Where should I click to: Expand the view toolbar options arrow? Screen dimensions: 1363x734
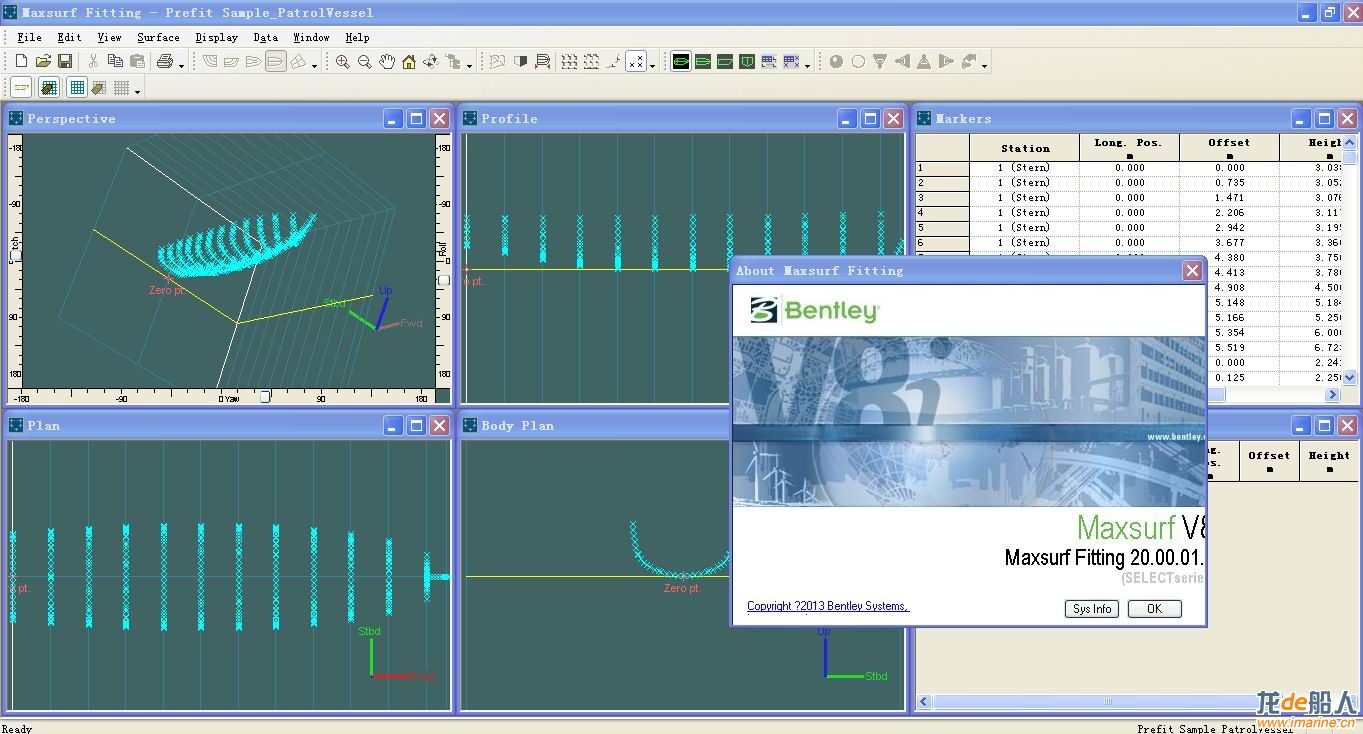click(x=469, y=66)
